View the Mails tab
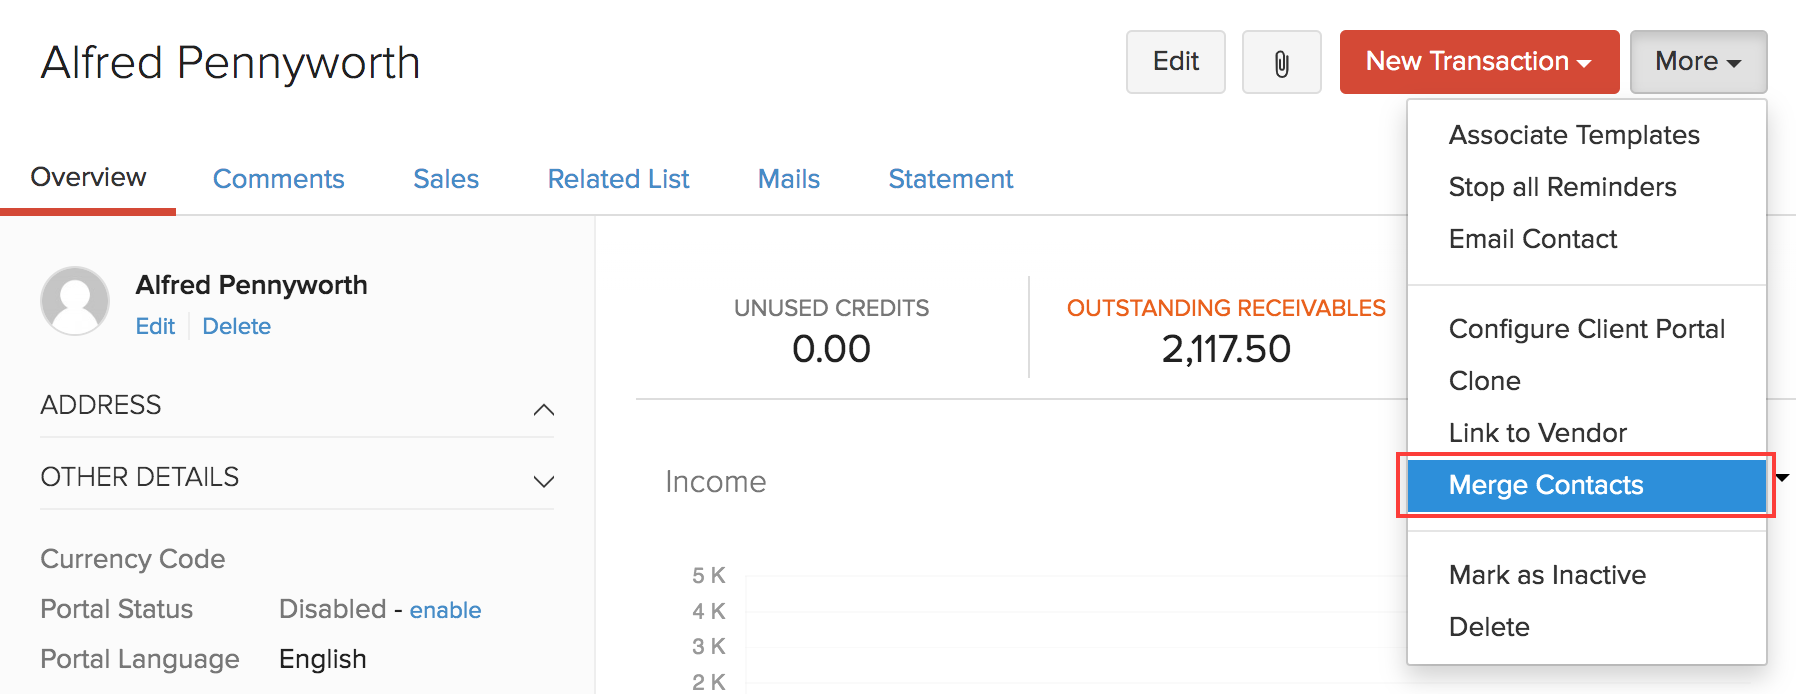Screen dimensions: 1796x694 point(788,179)
